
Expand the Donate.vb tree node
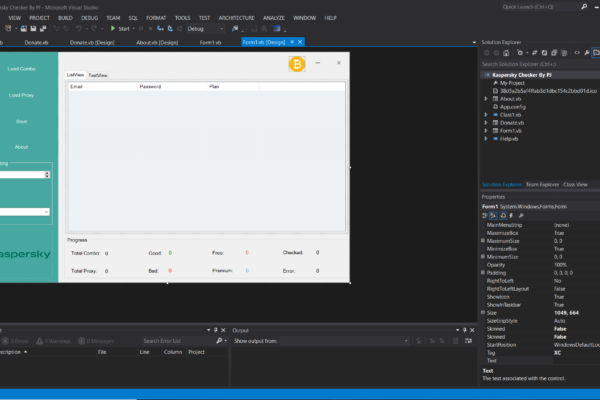[486, 123]
